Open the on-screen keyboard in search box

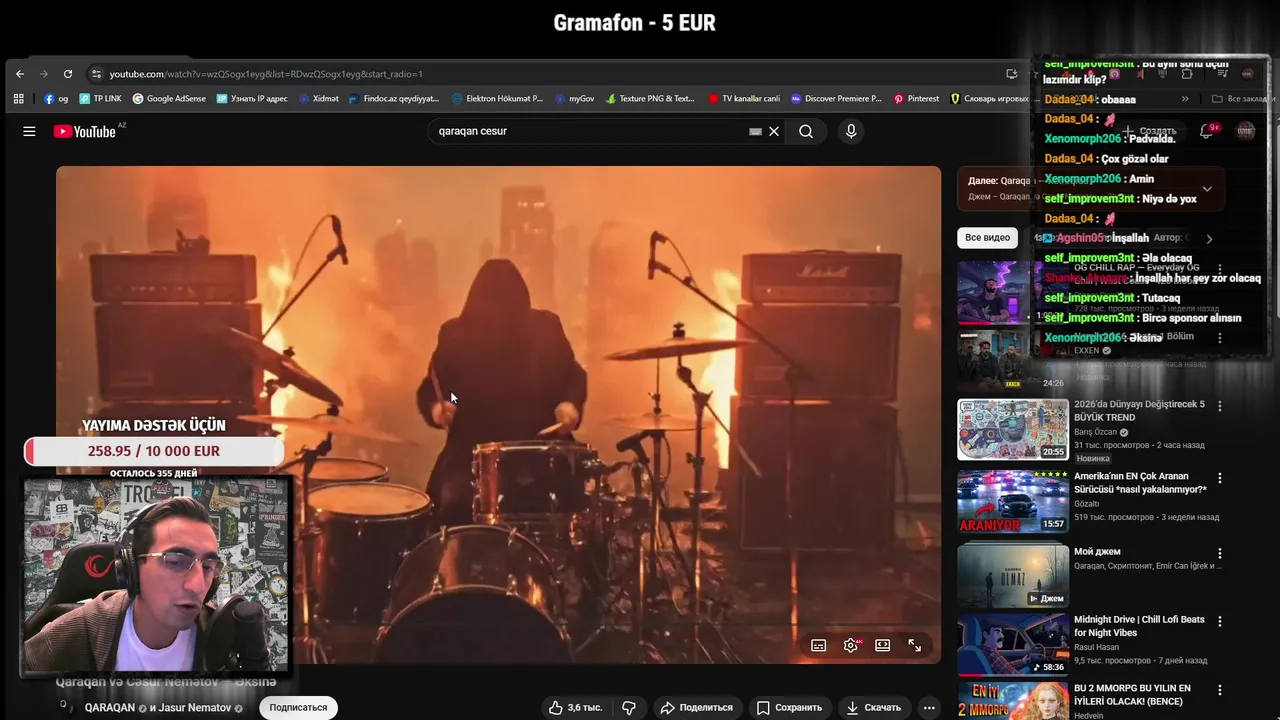(x=756, y=131)
